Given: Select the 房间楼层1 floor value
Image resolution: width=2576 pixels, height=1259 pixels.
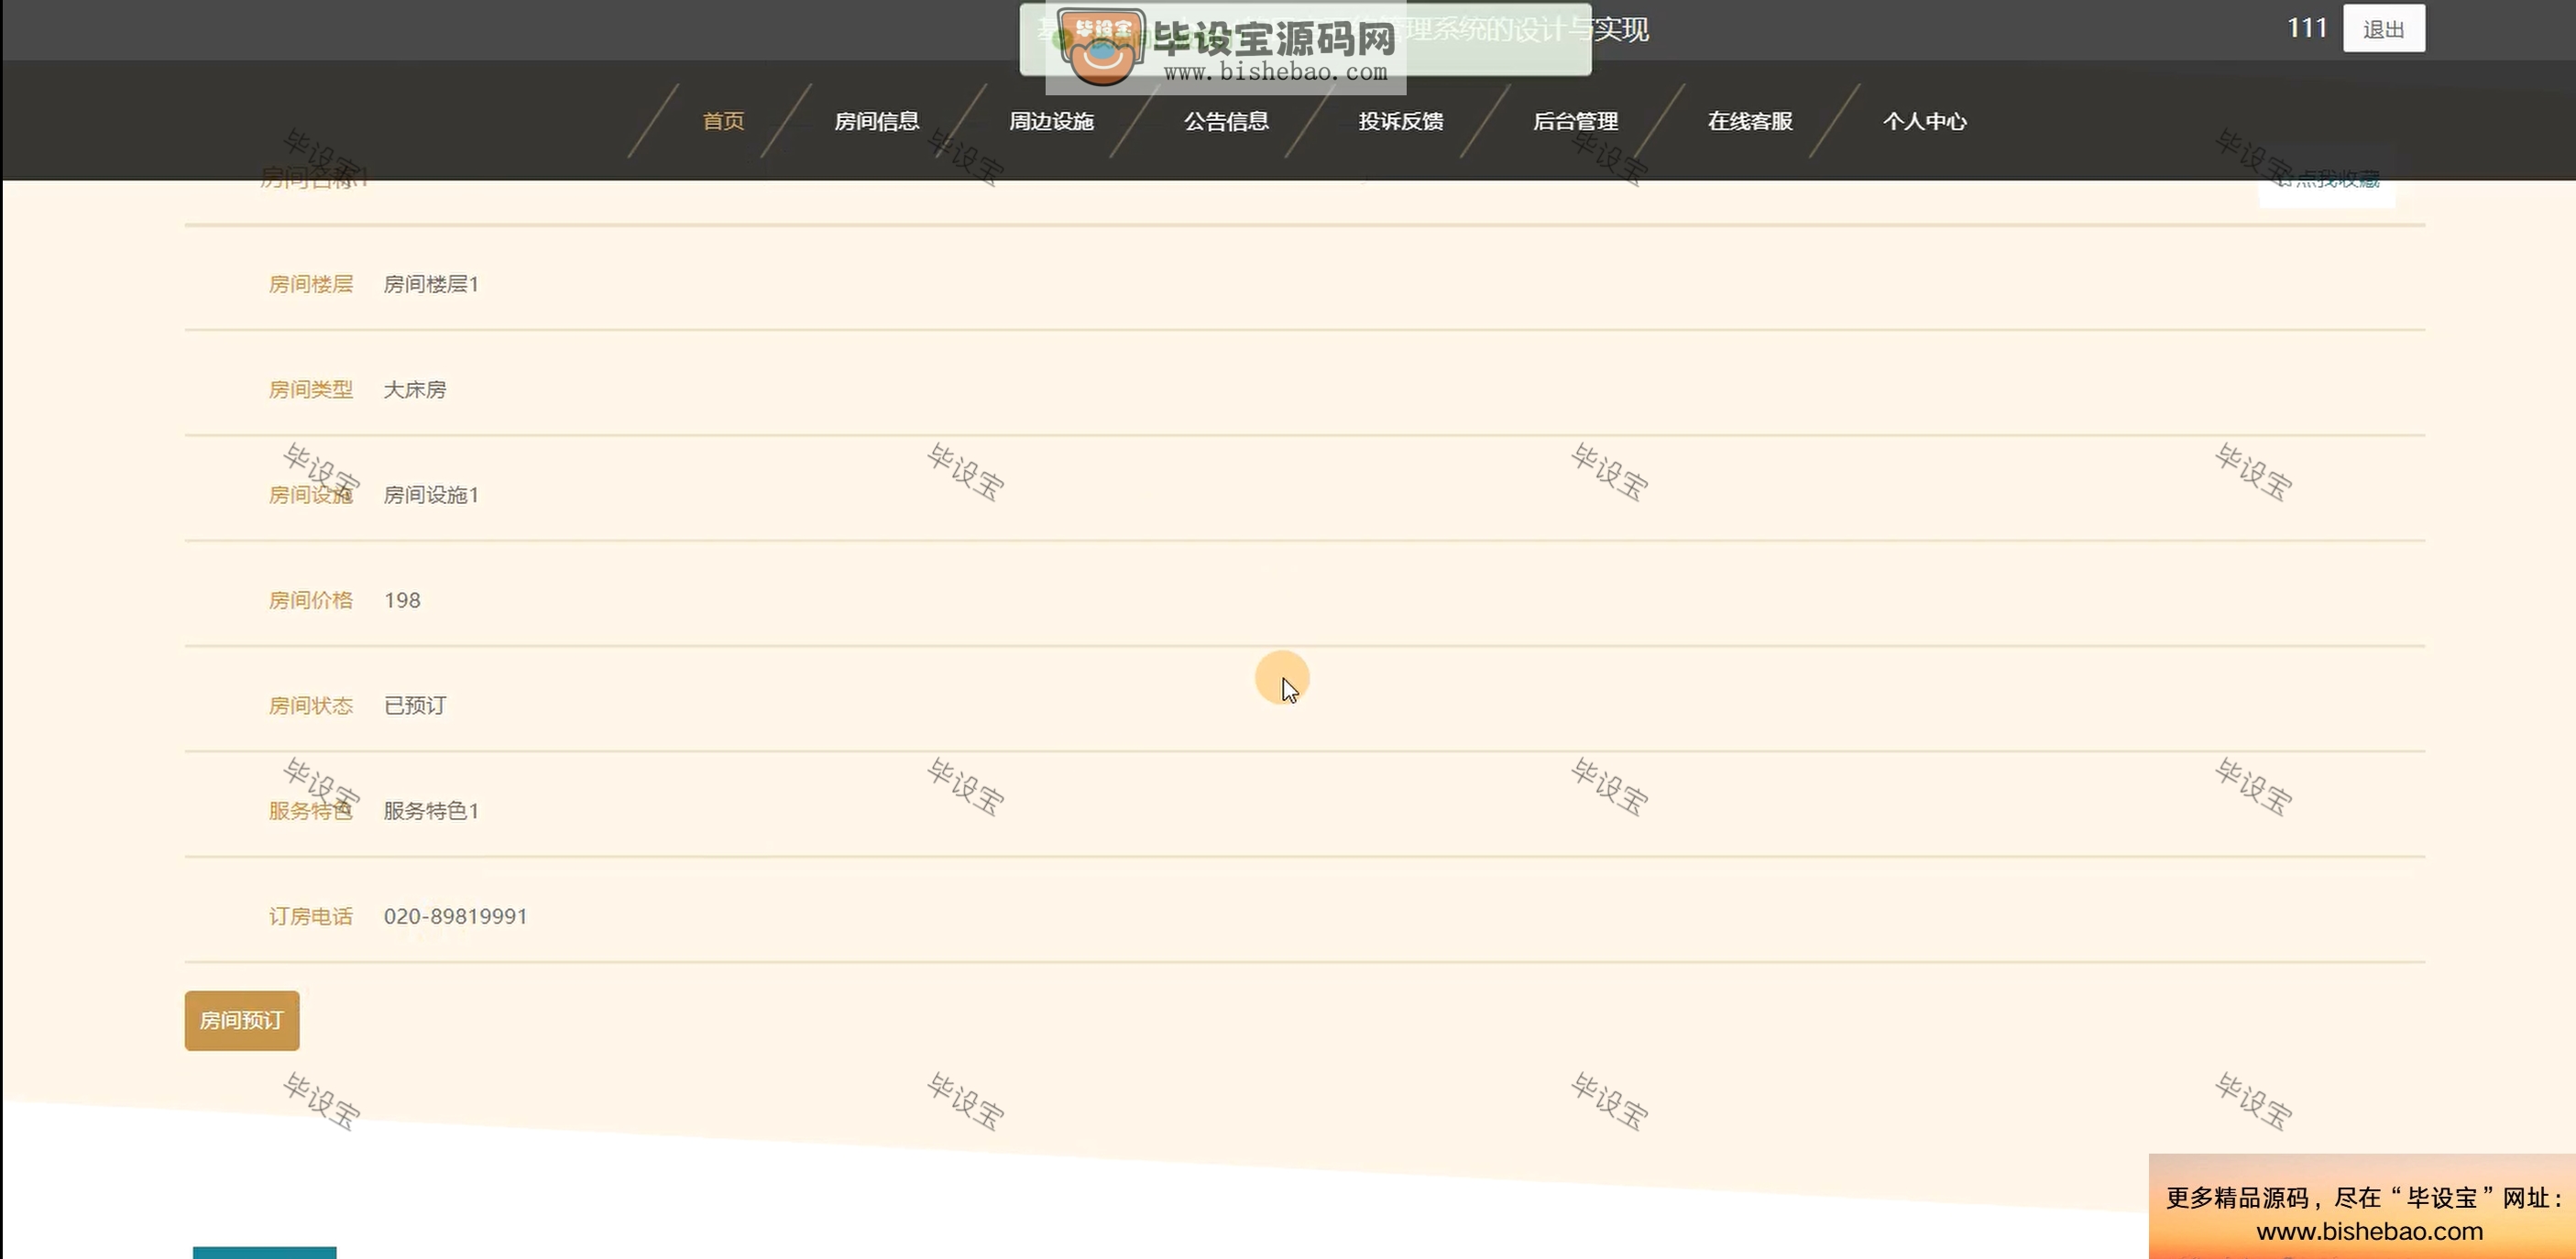Looking at the screenshot, I should [x=431, y=284].
